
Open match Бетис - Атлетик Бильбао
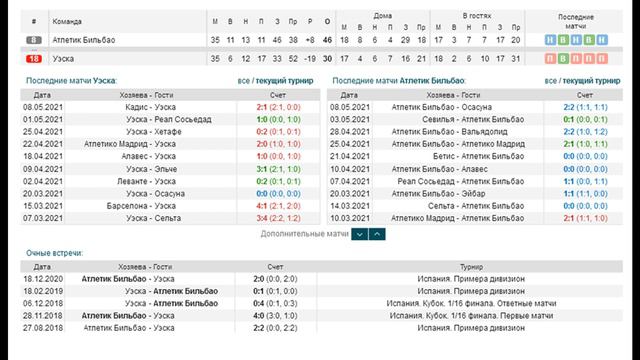tap(478, 156)
